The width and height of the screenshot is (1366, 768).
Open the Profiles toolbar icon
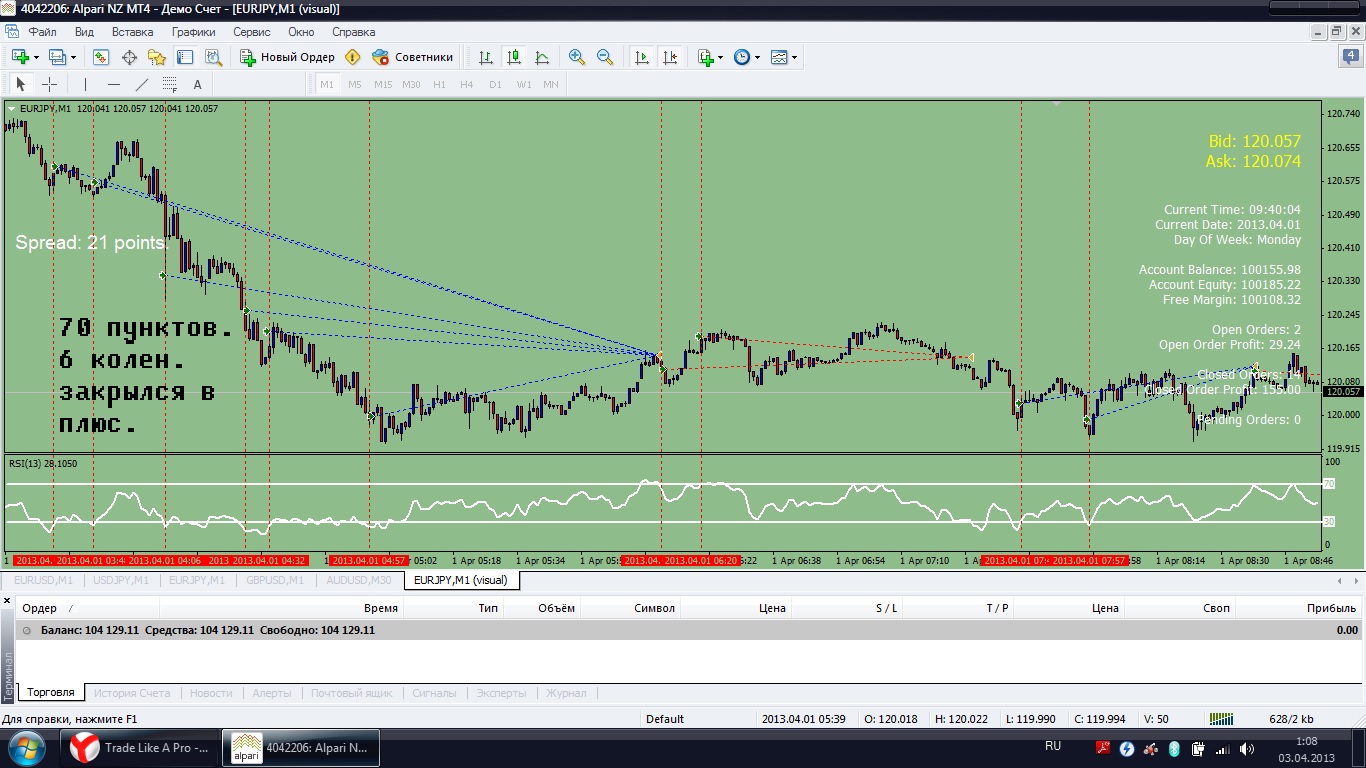tap(56, 57)
